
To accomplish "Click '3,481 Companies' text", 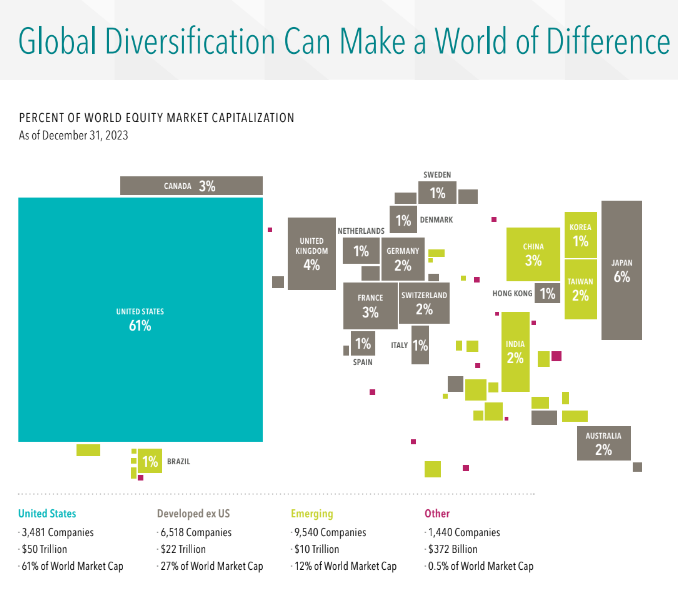I will [x=58, y=532].
